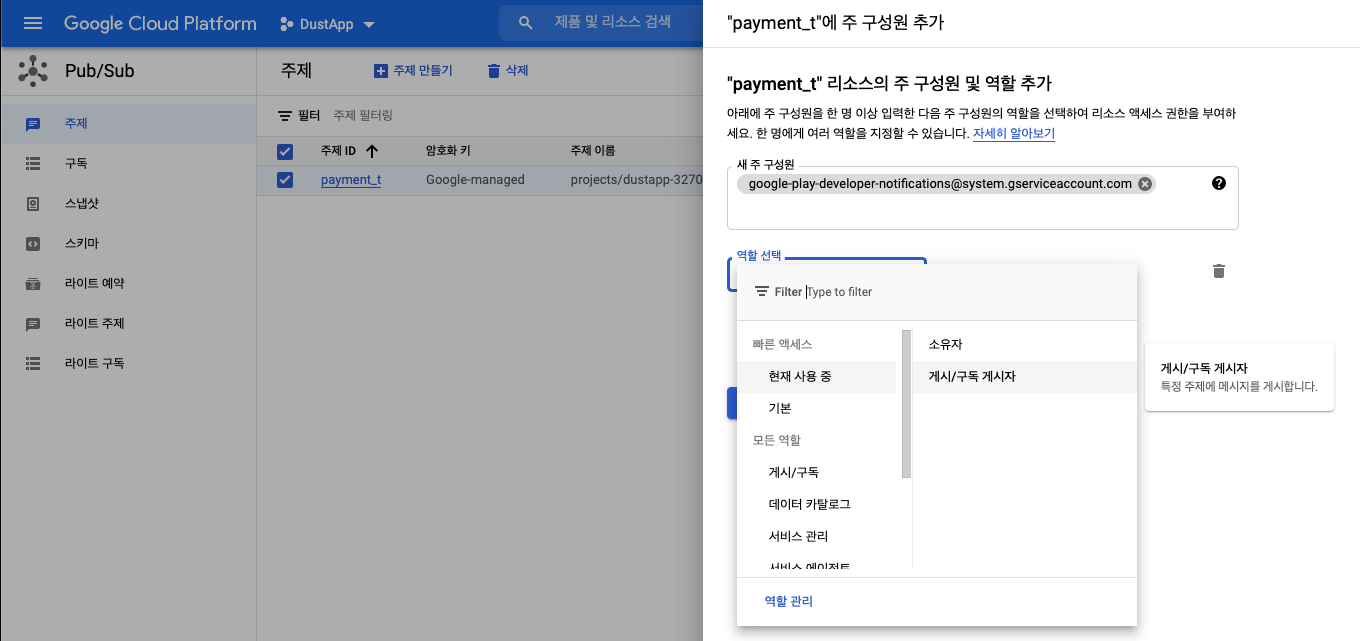Select 기본 role category
Screen dimensions: 1360x641
[x=816, y=408]
